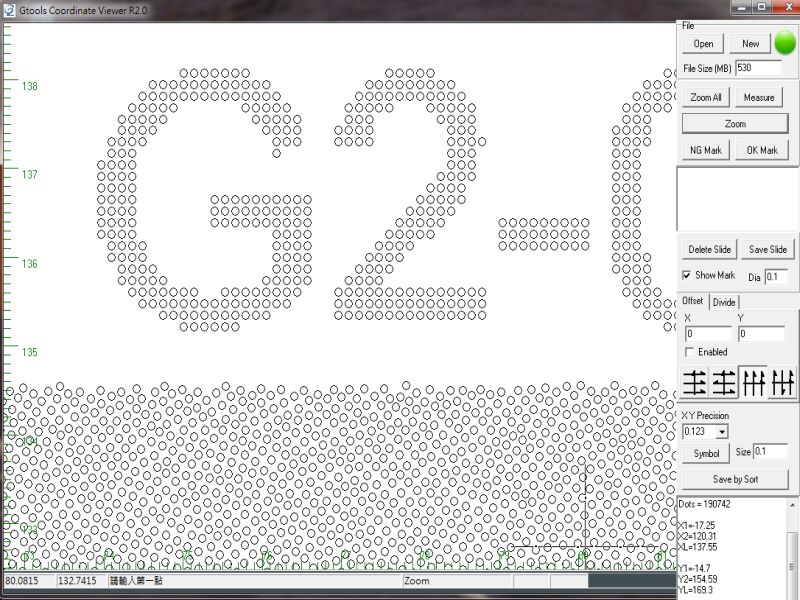Focus the symbol Size input field
This screenshot has width=800, height=600.
pos(770,452)
